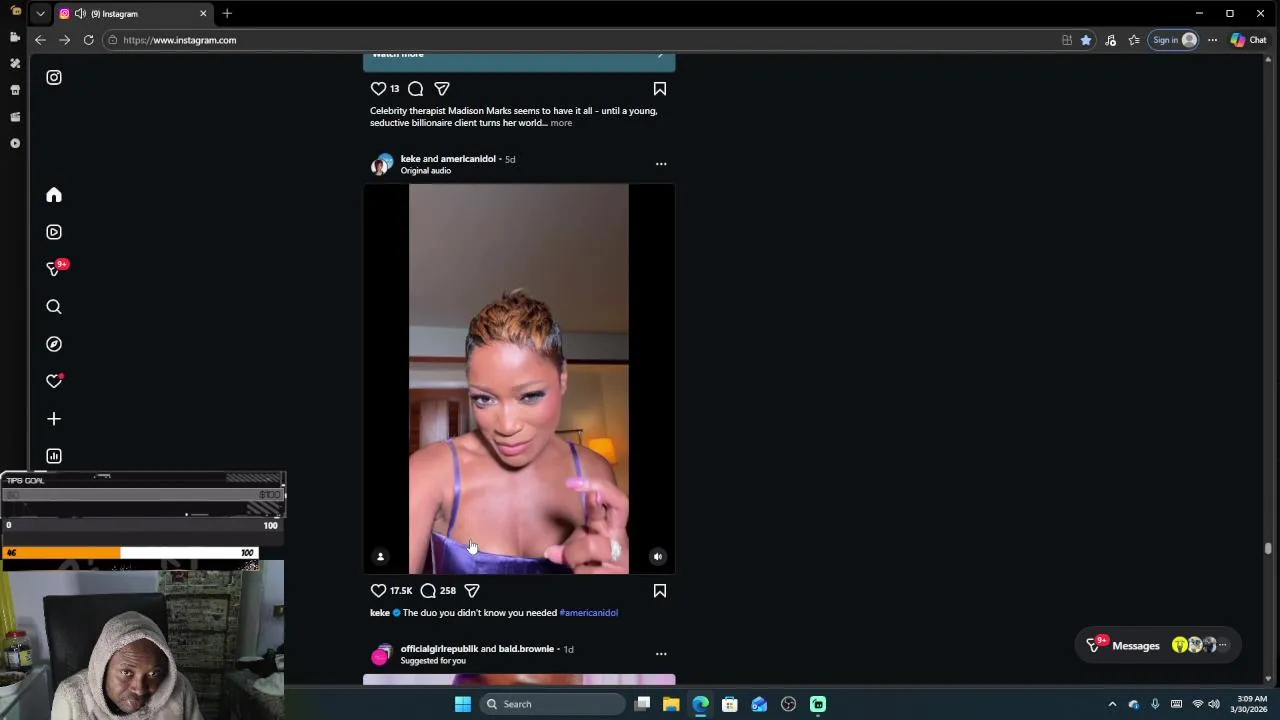Image resolution: width=1280 pixels, height=720 pixels.
Task: Bookmark the Madison Marks post
Action: [660, 89]
